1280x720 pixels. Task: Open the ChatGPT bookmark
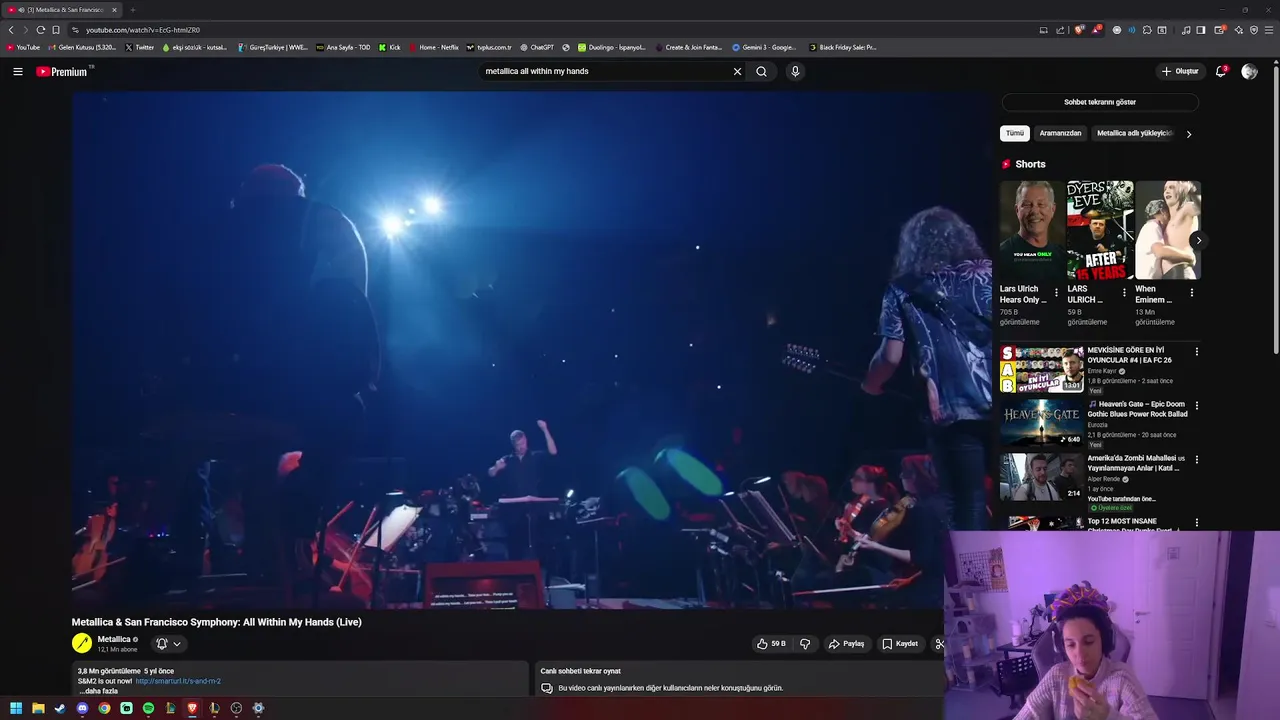(537, 47)
